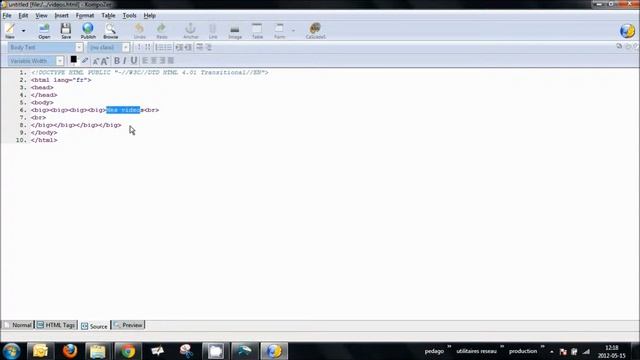
Task: Insert Image via toolbar icon
Action: (235, 31)
